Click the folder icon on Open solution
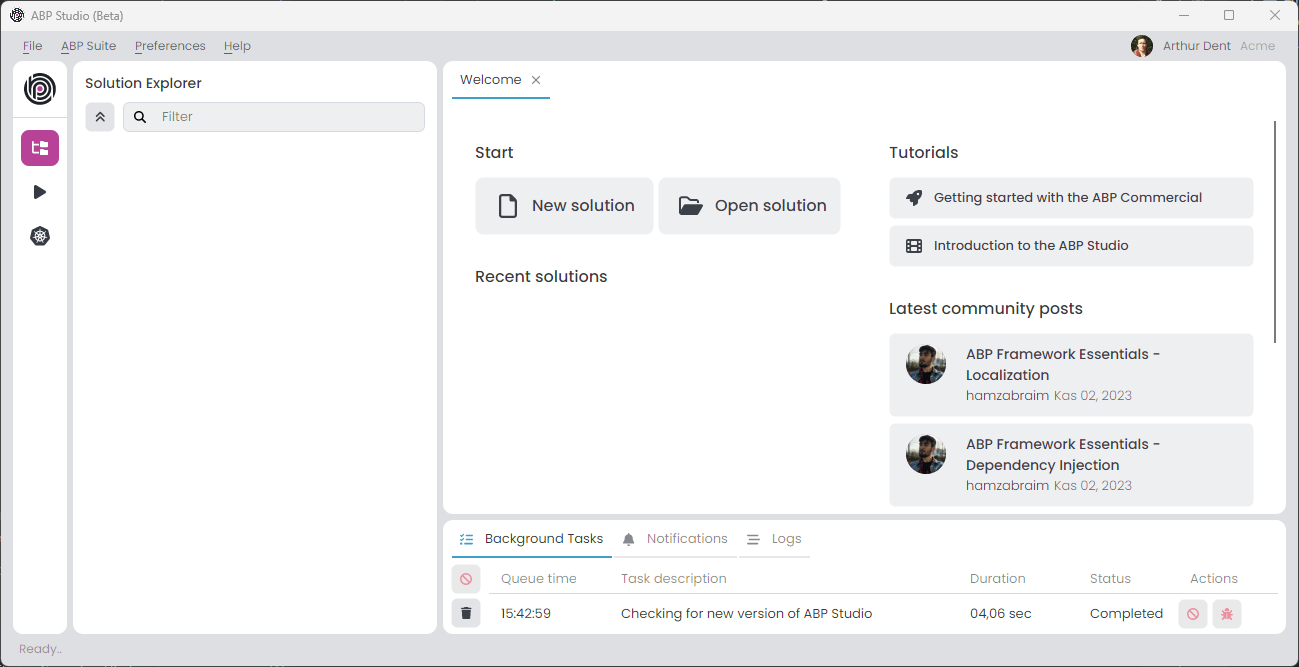The width and height of the screenshot is (1299, 667). click(x=691, y=206)
